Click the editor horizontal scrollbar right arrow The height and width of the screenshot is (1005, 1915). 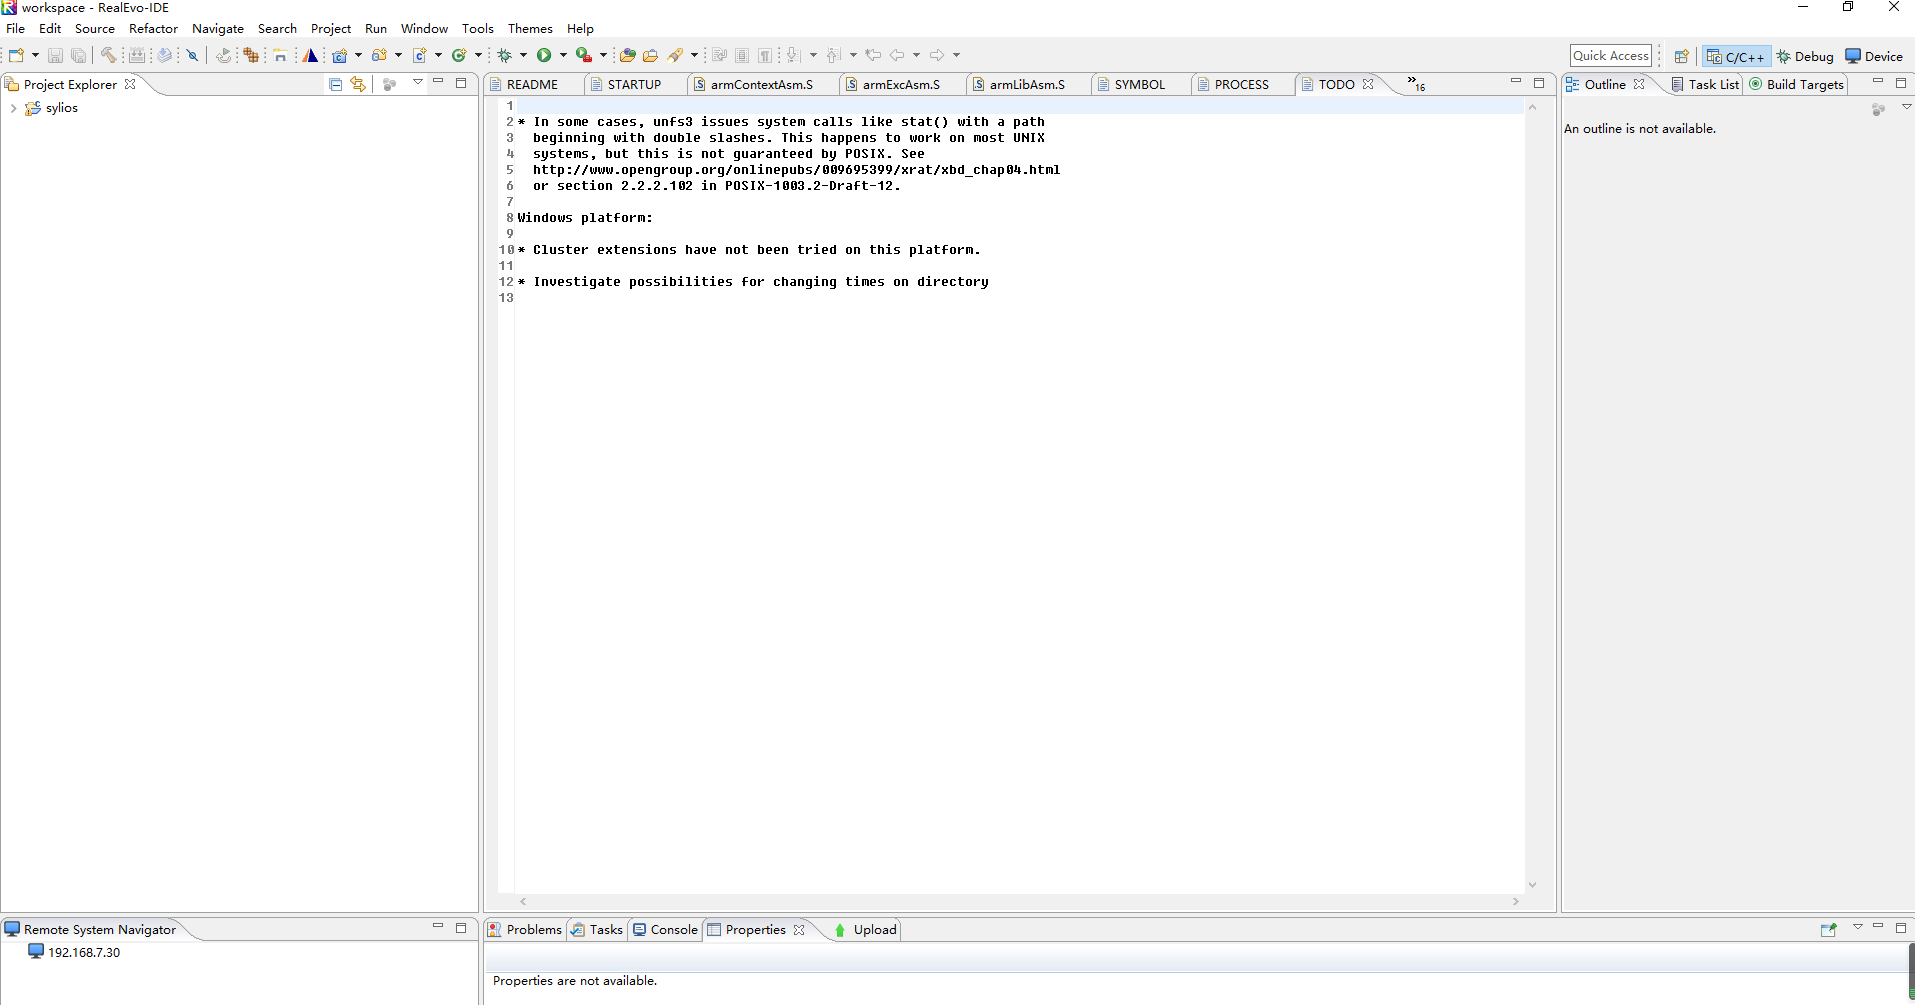click(1516, 901)
